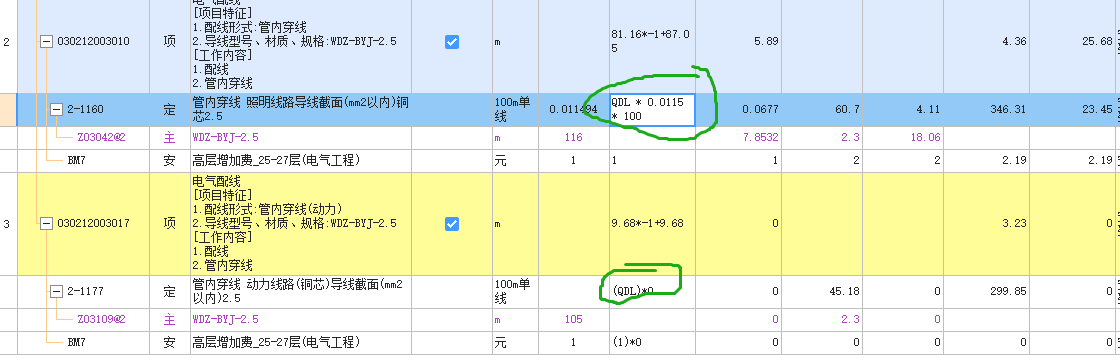The width and height of the screenshot is (1120, 364).
Task: Select material code Z03109@2
Action: (101, 319)
